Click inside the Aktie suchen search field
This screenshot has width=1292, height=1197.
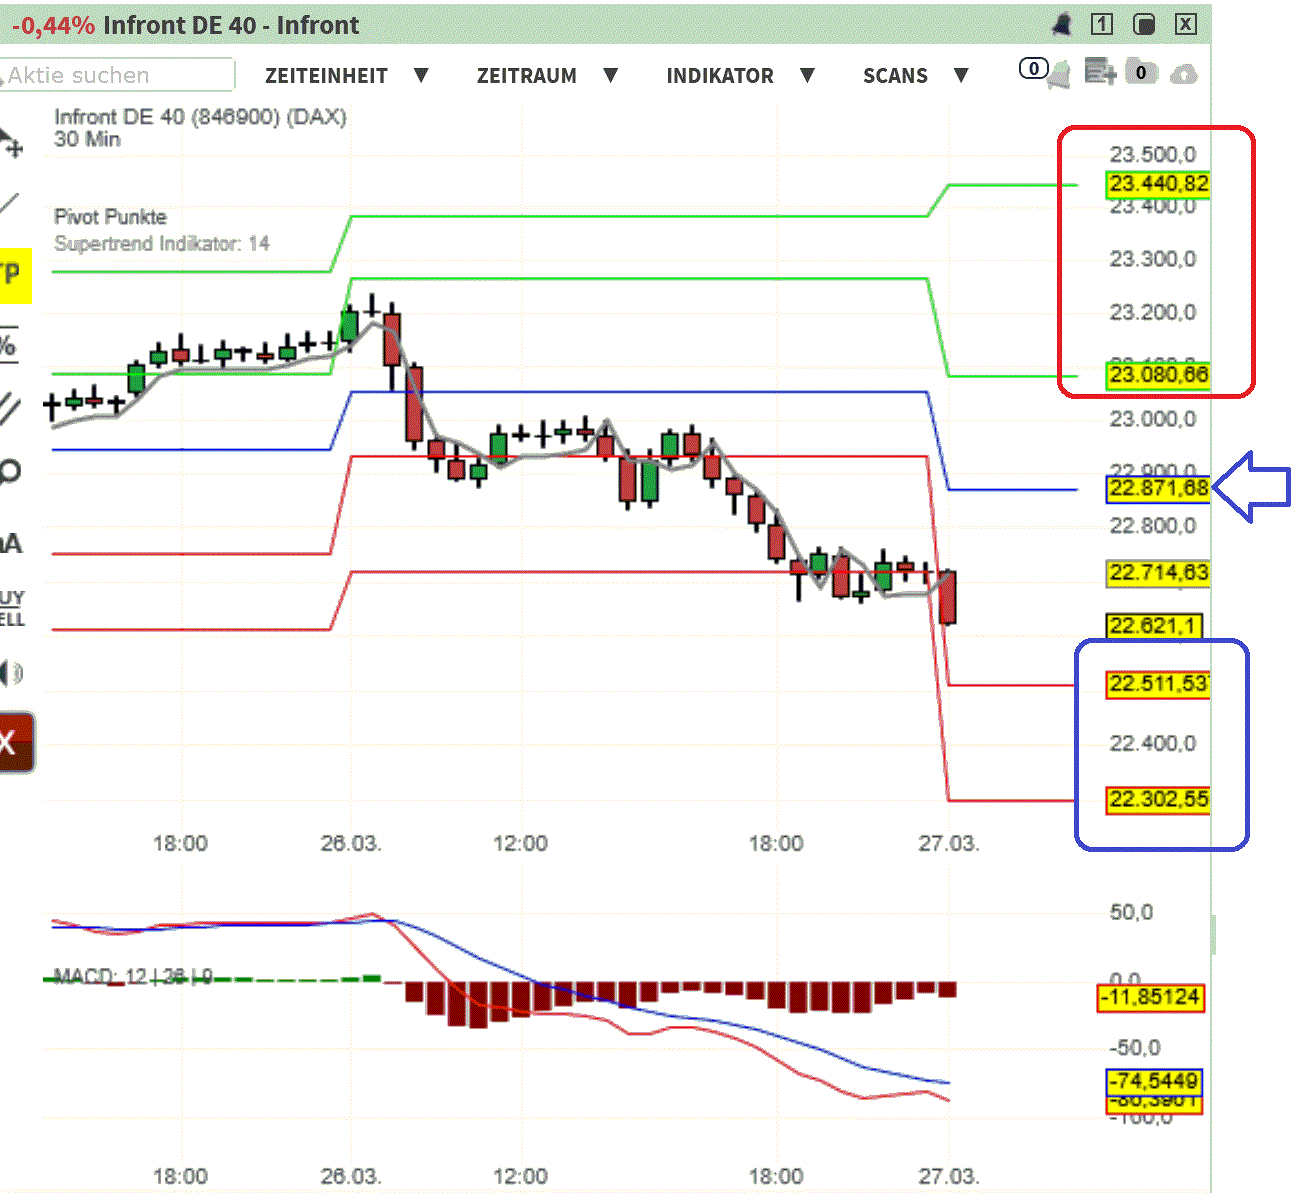115,75
